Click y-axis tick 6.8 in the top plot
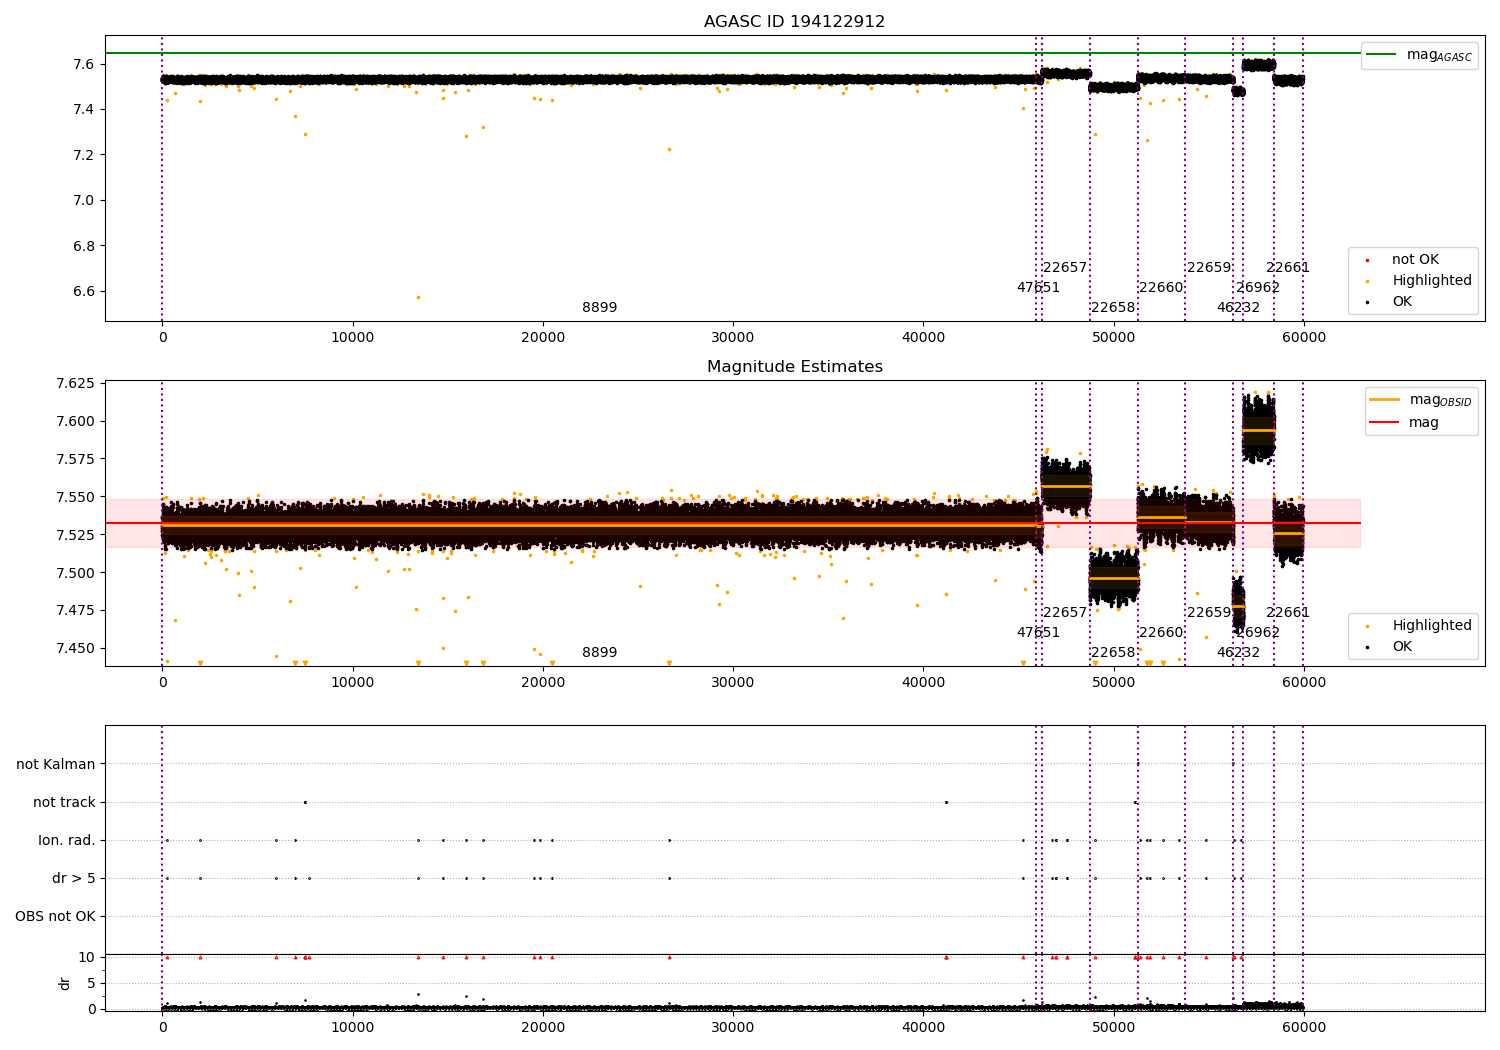 click(84, 246)
